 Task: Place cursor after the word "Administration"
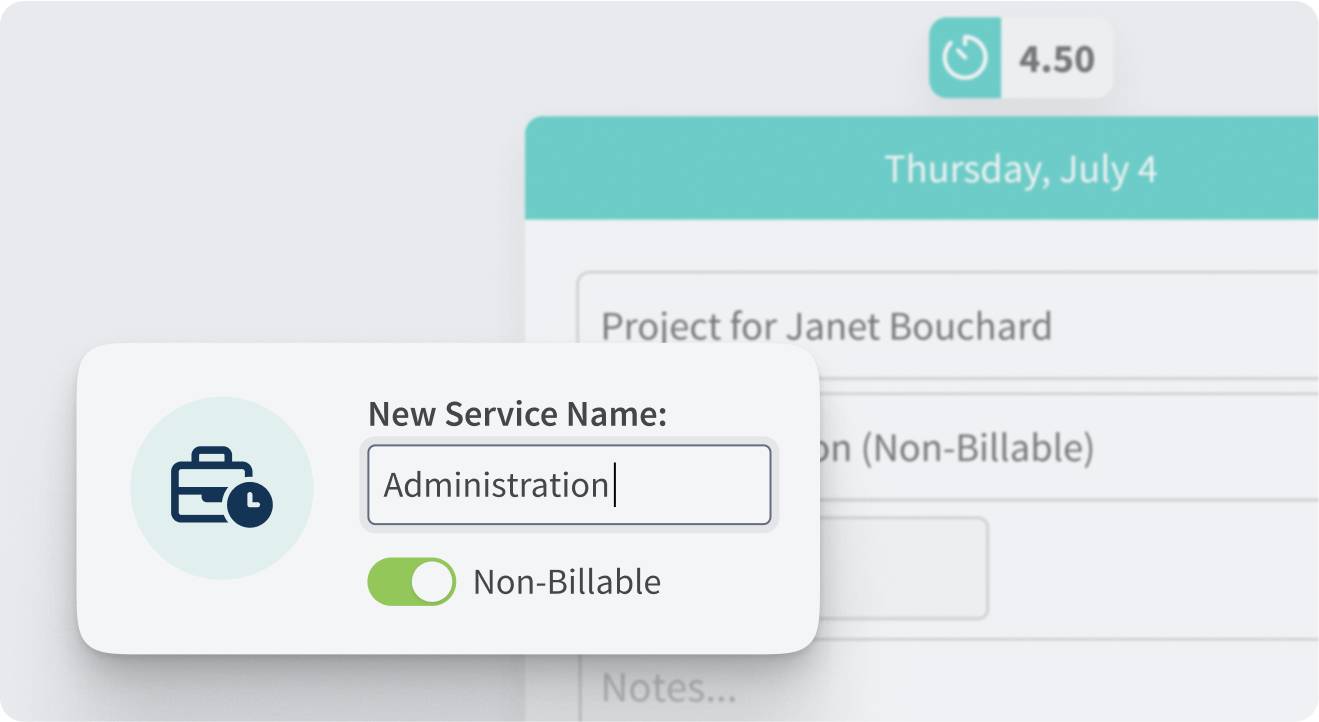pos(612,485)
